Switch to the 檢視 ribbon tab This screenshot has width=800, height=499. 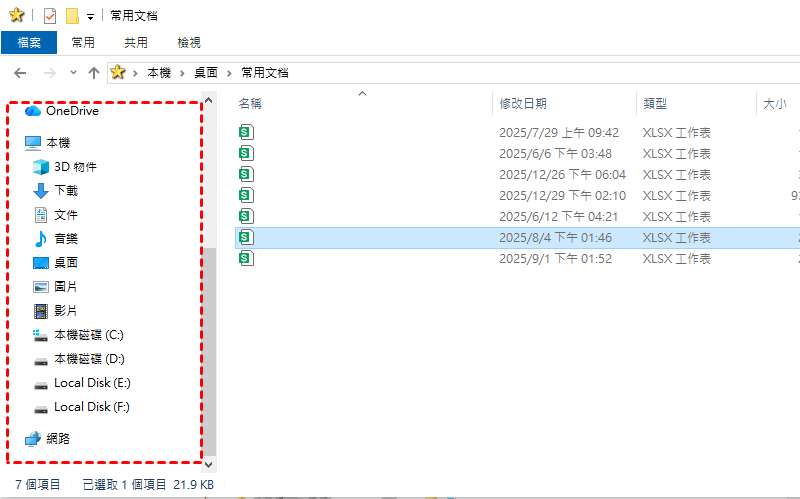coord(188,43)
